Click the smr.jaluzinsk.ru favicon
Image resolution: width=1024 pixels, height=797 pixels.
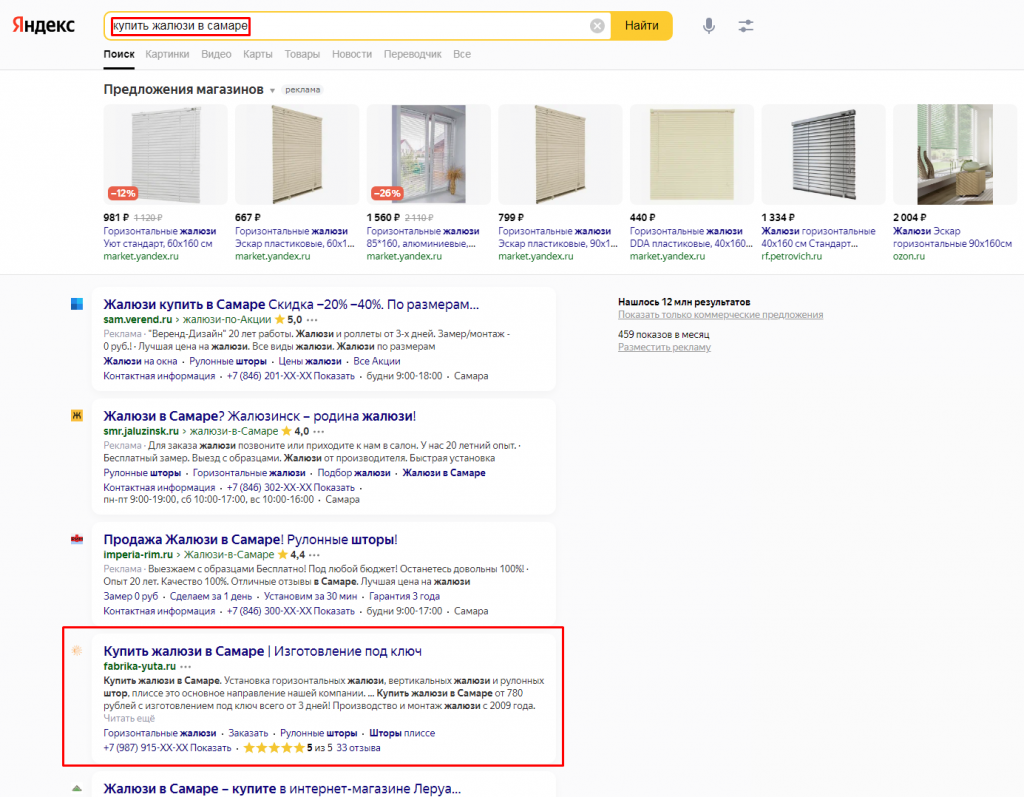click(77, 415)
